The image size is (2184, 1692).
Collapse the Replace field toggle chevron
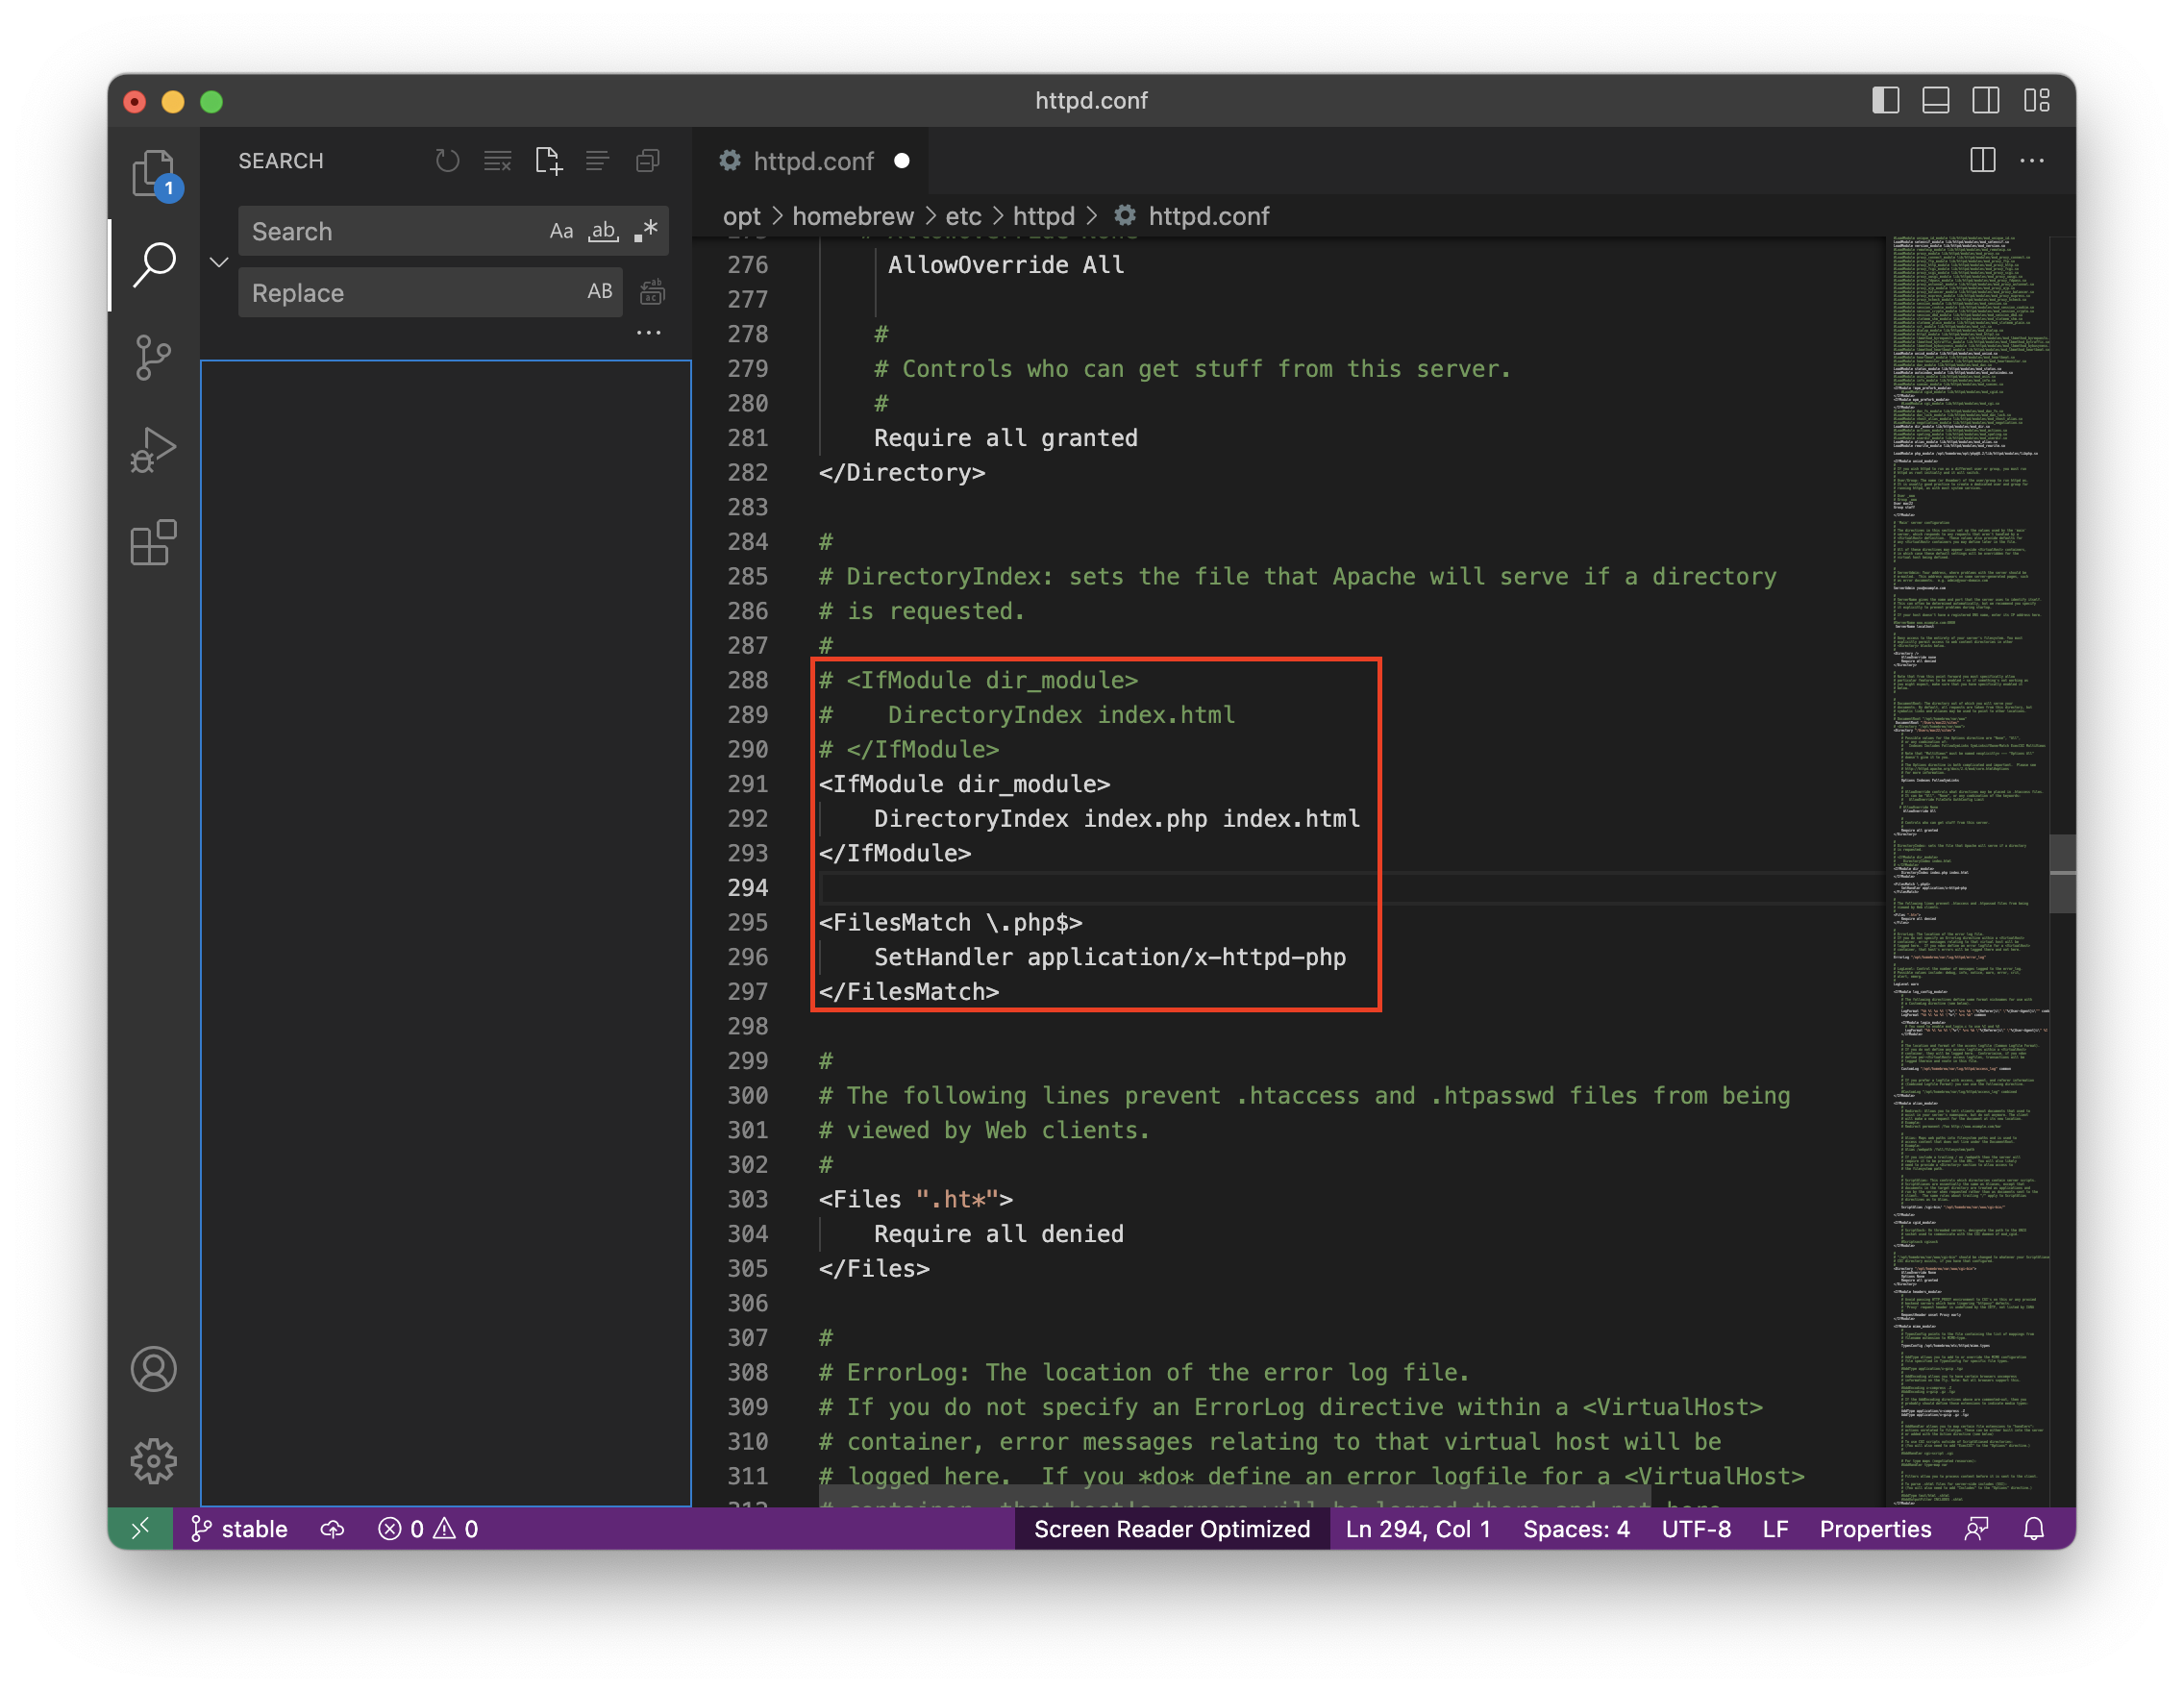tap(219, 262)
